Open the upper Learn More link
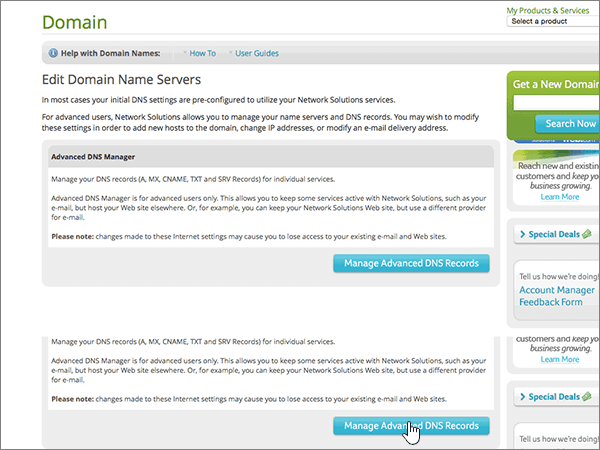 (560, 197)
